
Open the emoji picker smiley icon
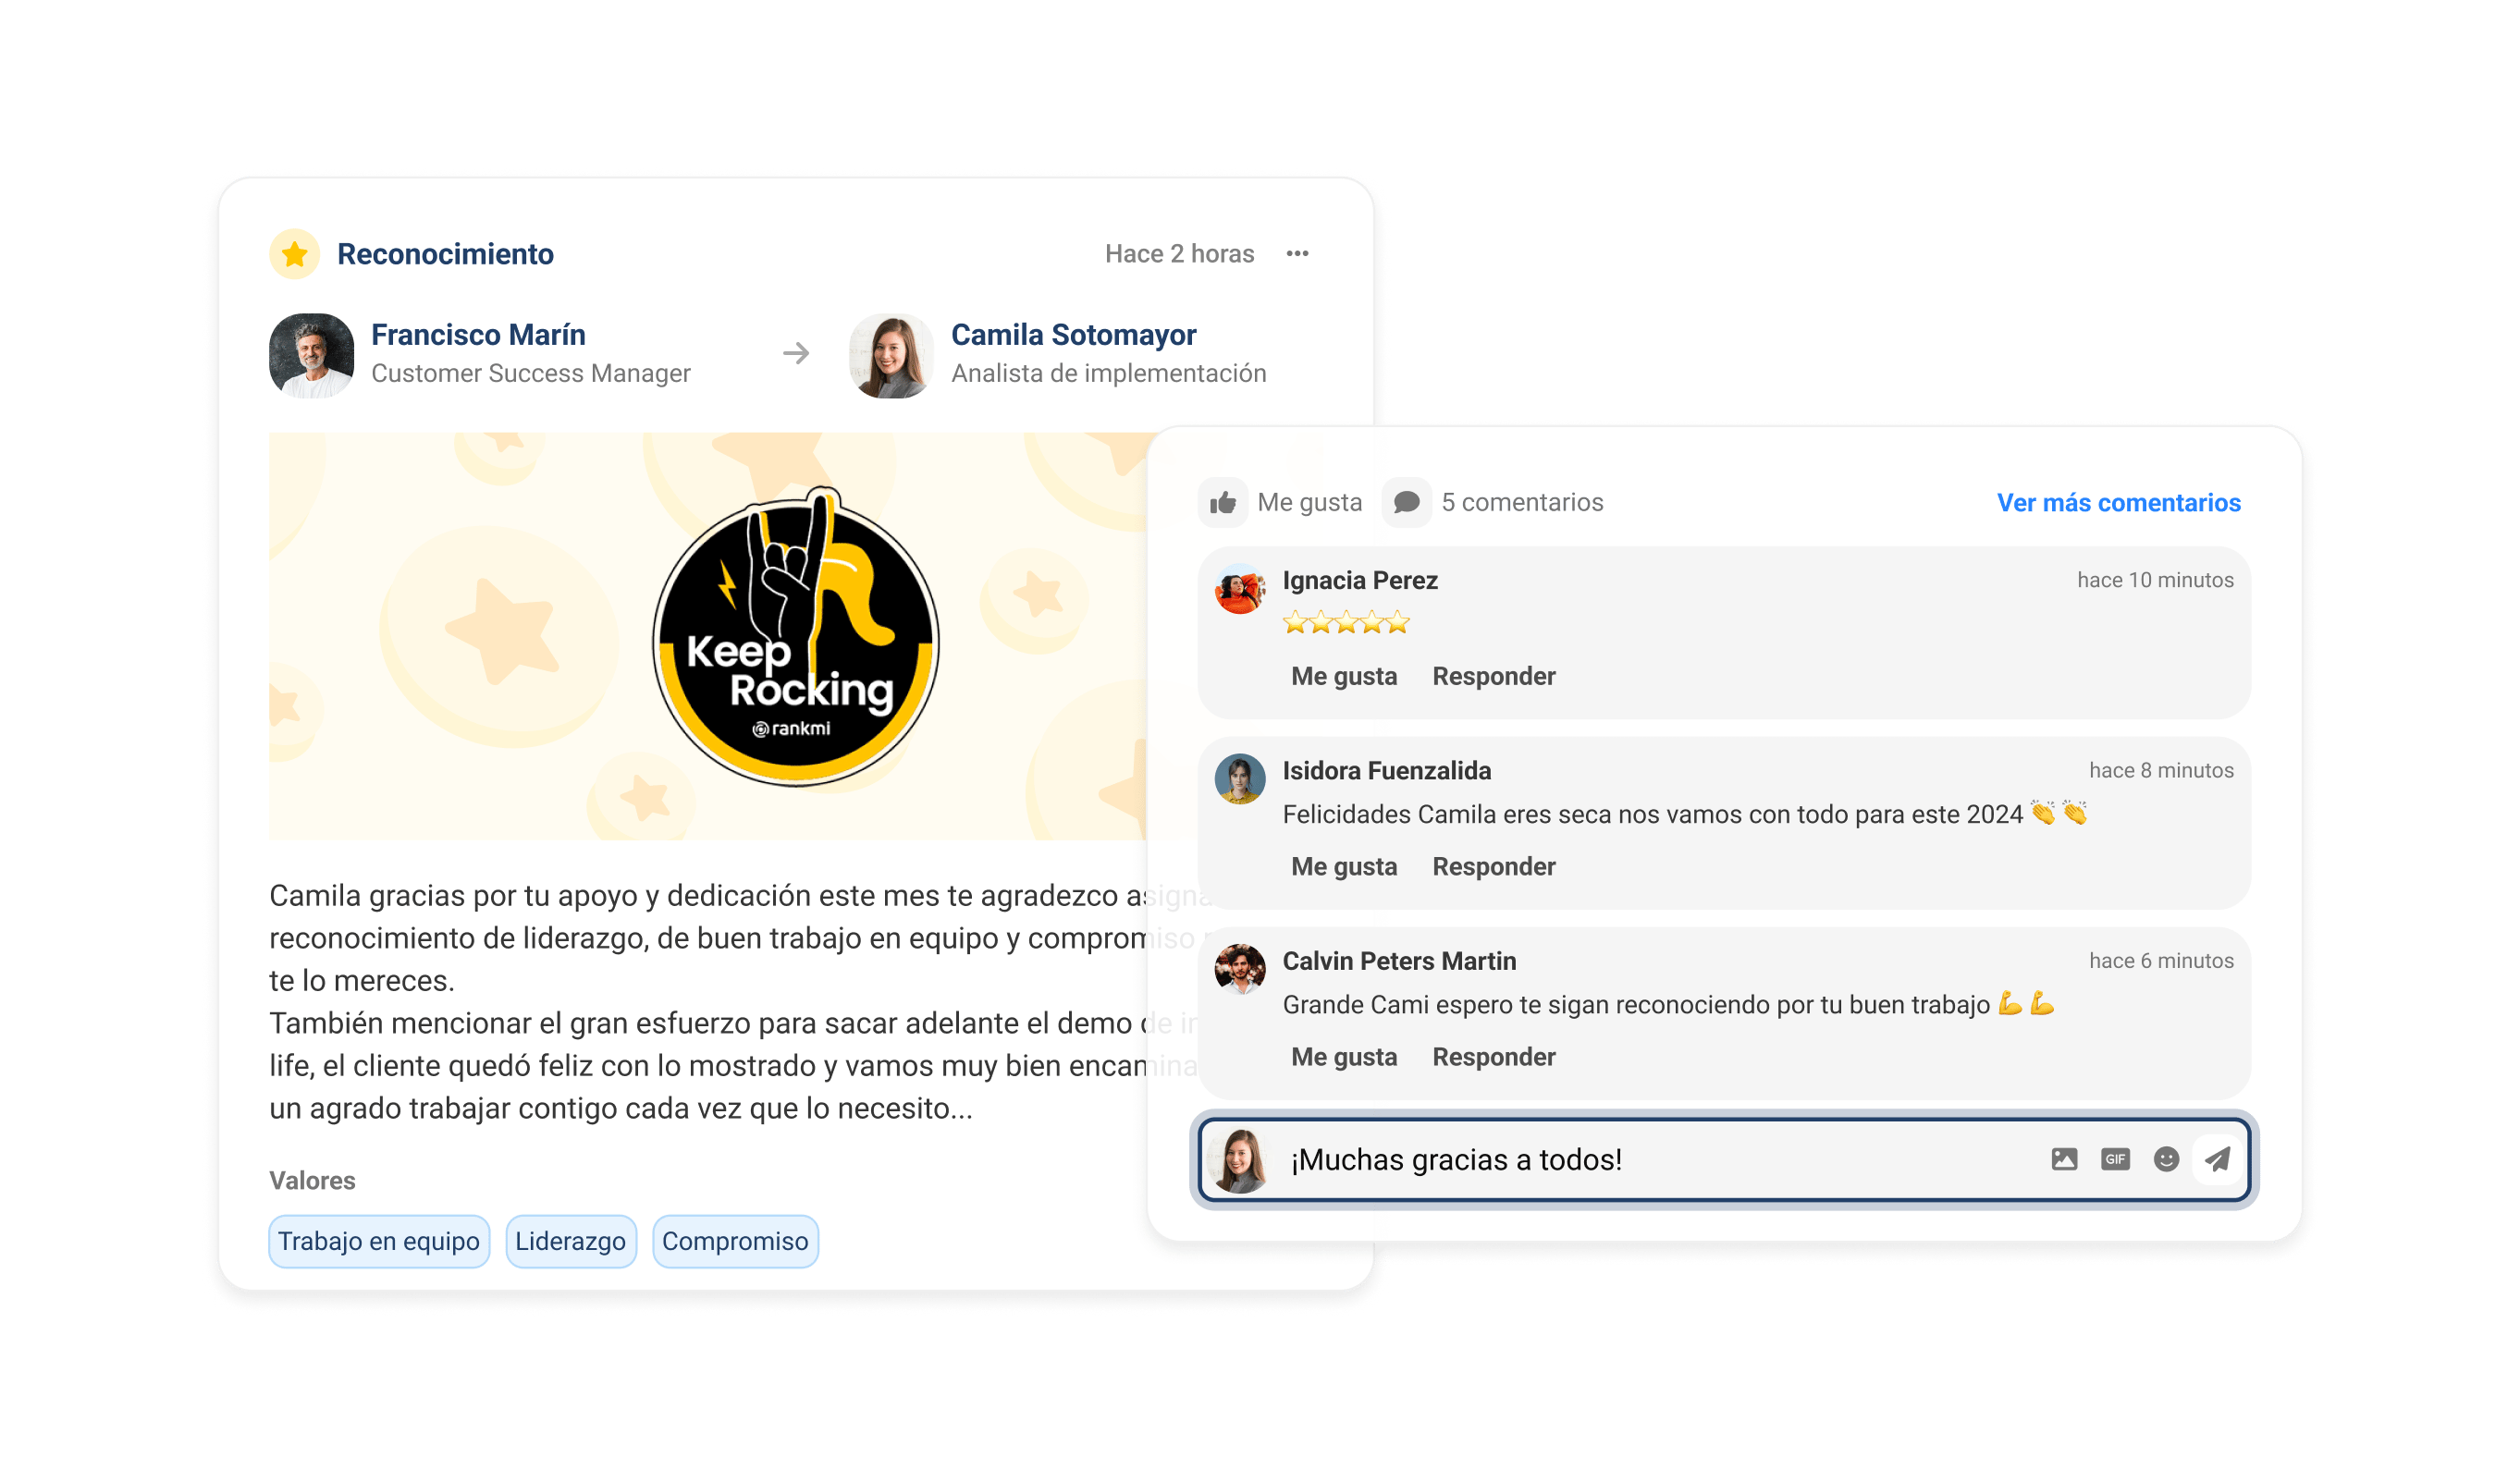pos(2166,1159)
